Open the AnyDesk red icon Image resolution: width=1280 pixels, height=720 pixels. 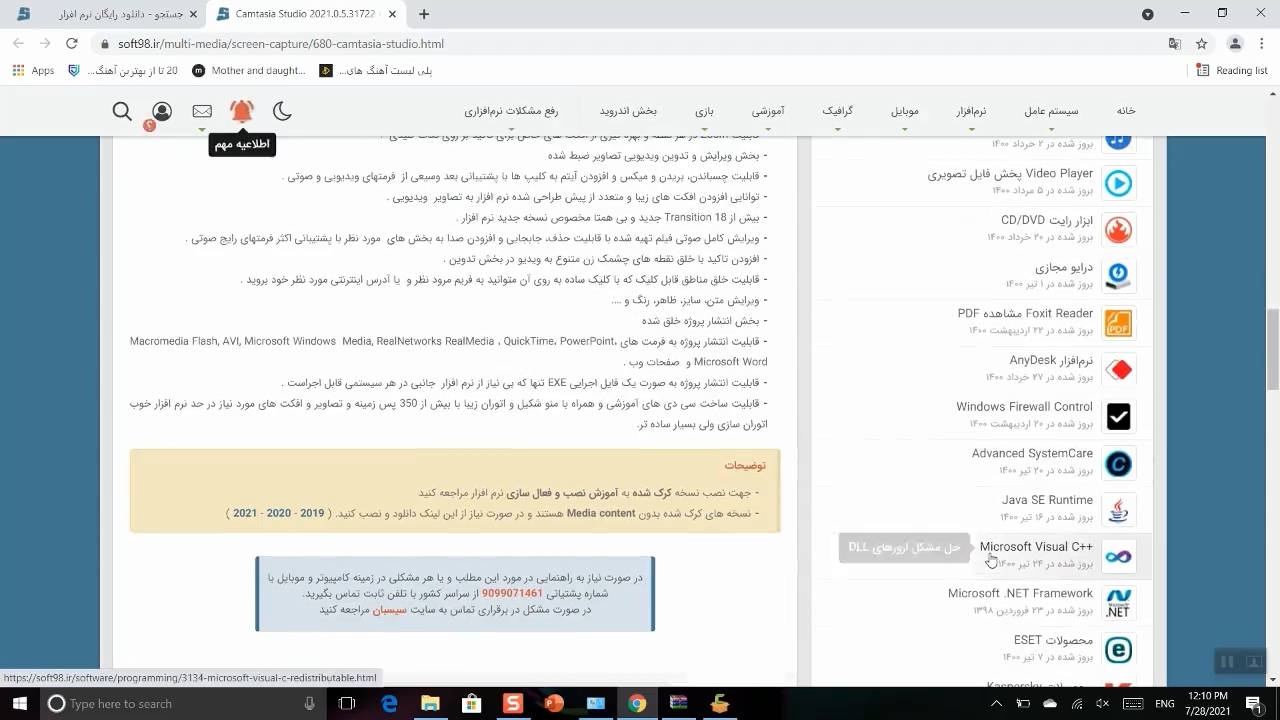[x=1118, y=370]
